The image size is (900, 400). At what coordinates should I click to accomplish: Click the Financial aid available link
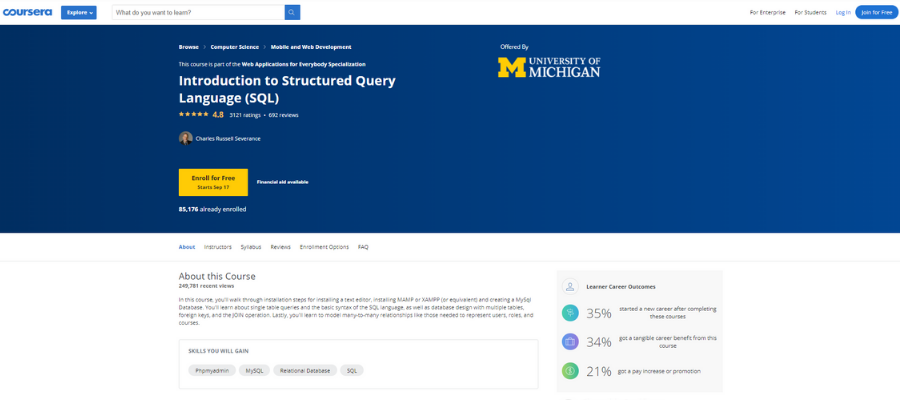(282, 182)
